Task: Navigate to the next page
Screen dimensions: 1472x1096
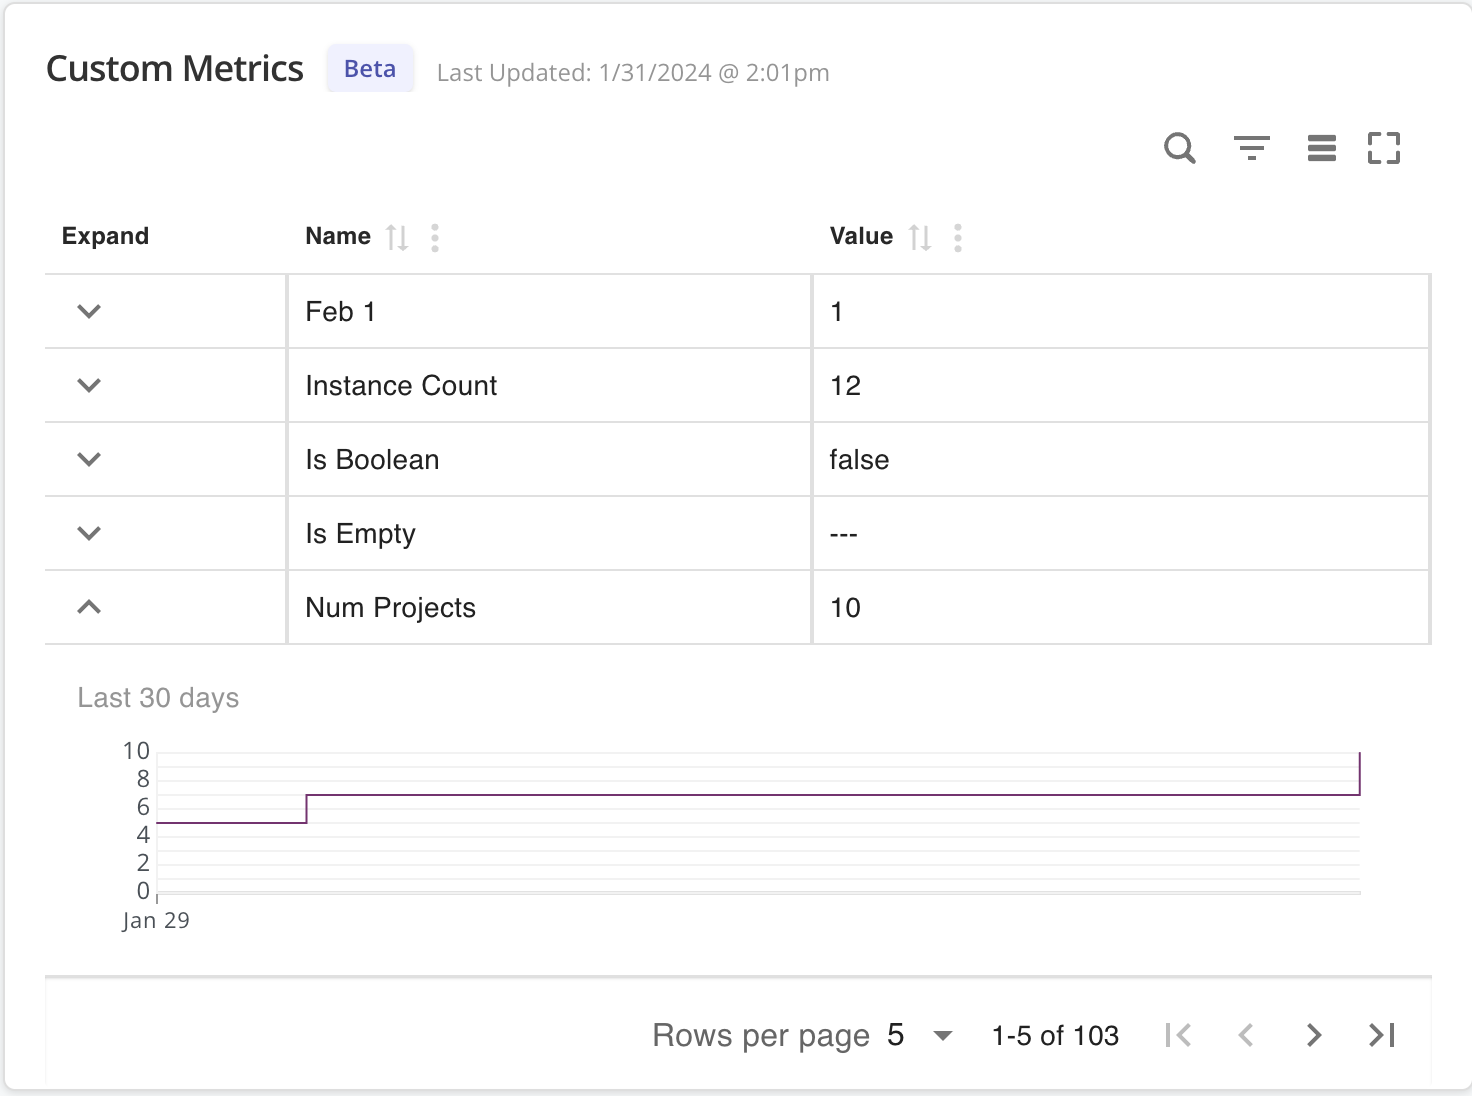Action: pos(1313,1035)
